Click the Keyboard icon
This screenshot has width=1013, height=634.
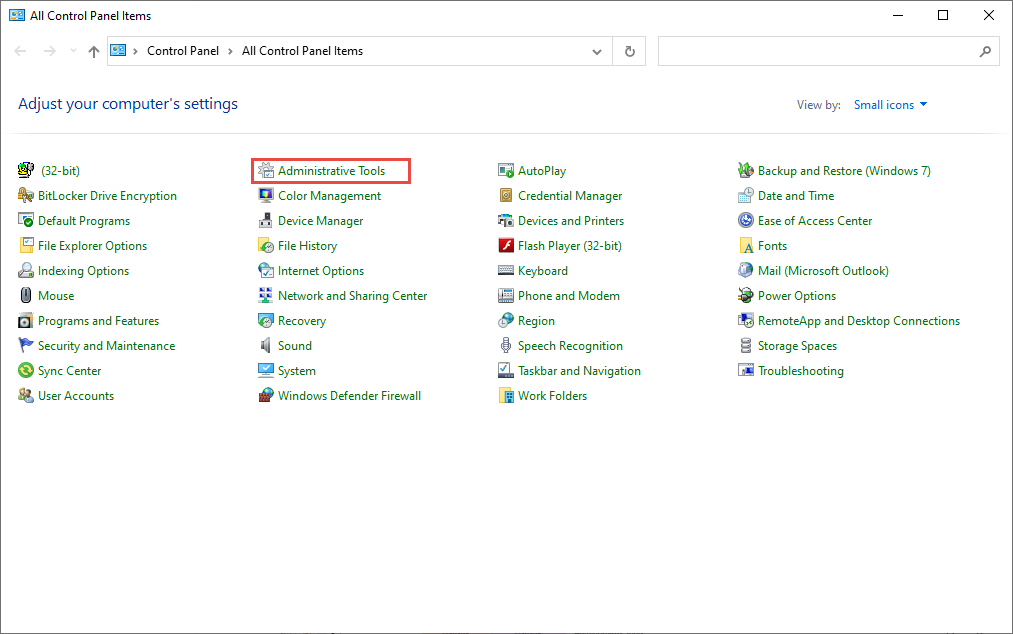506,271
